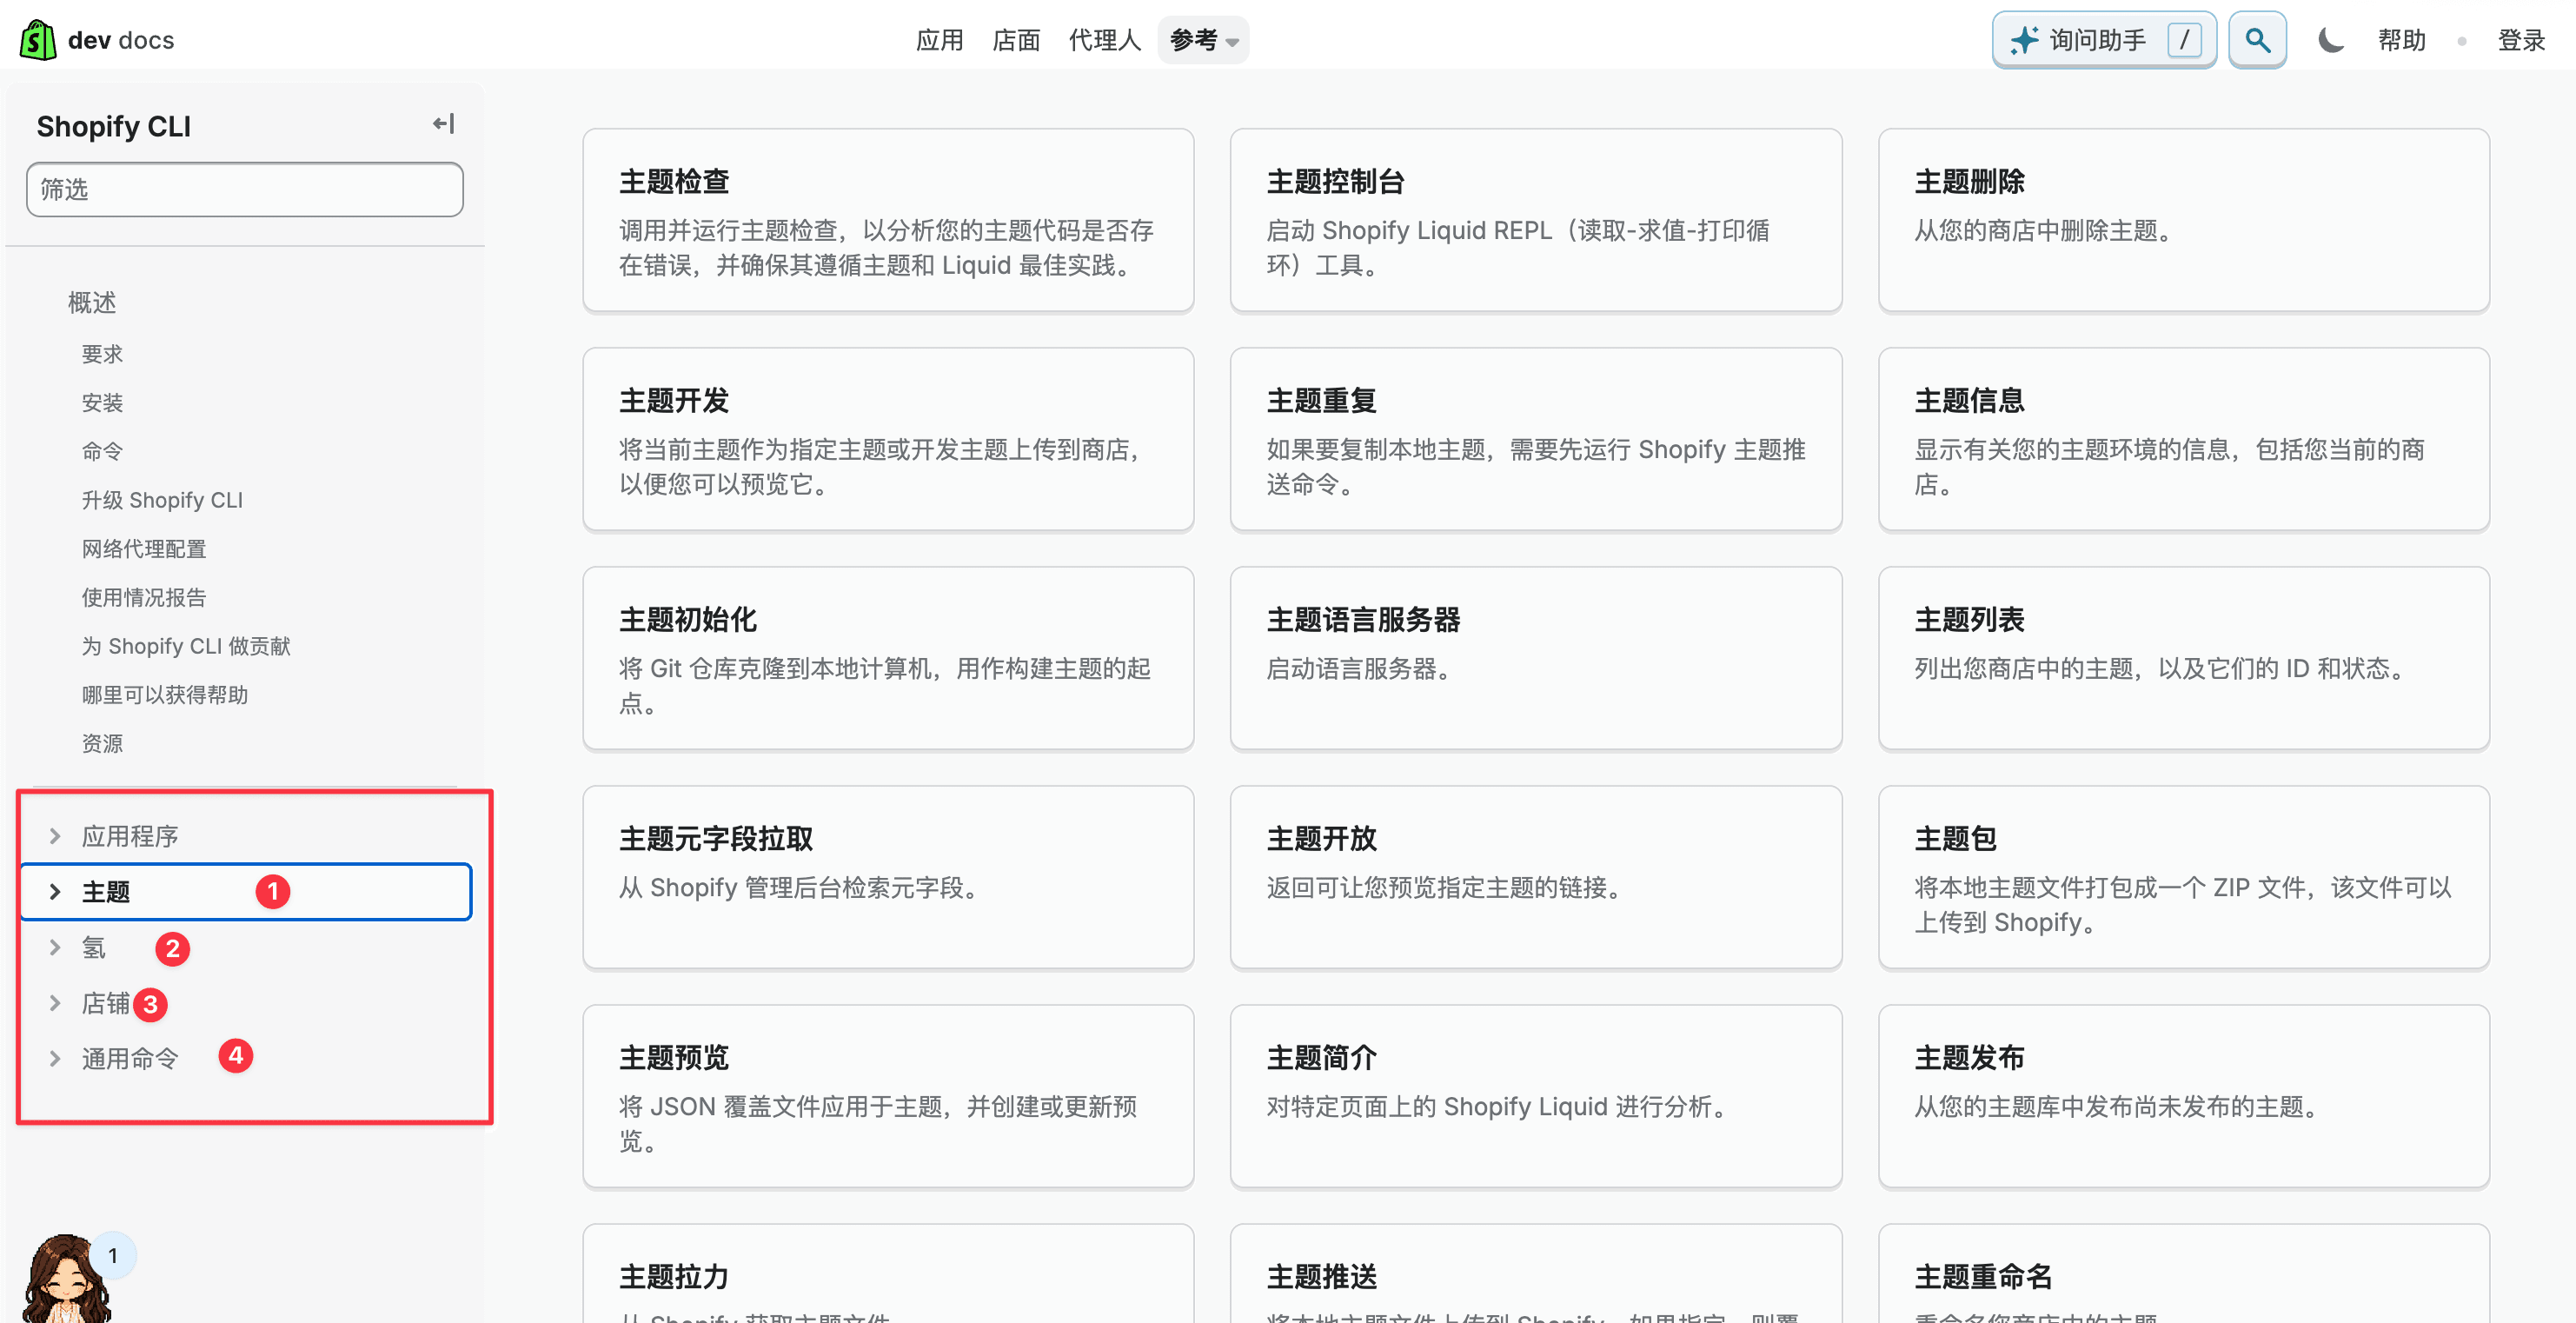Open the 主题初始化 card

(x=888, y=658)
